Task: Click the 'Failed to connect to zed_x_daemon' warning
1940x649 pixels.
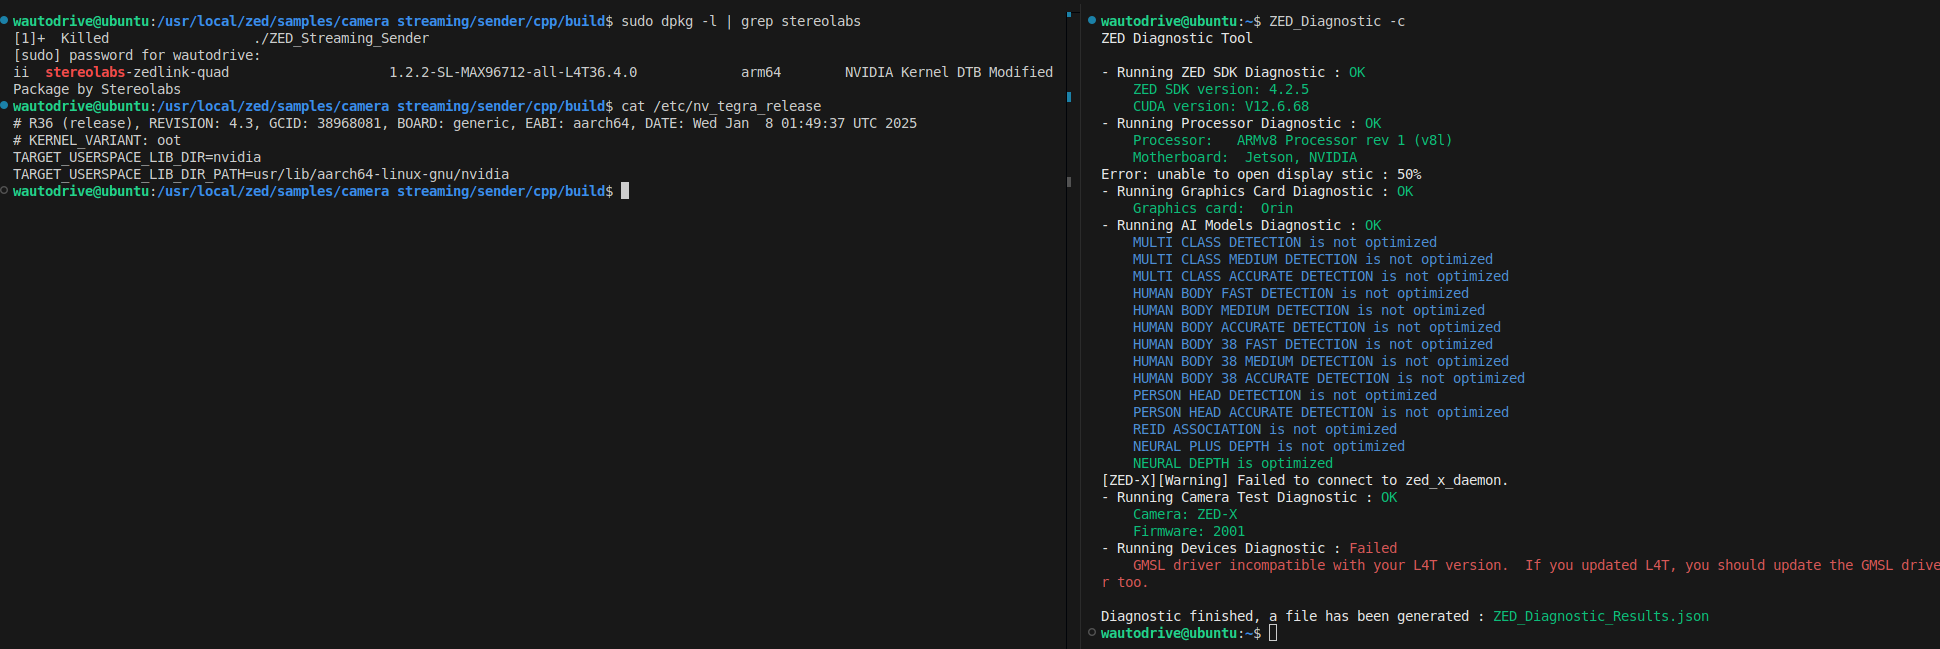Action: pyautogui.click(x=1305, y=480)
